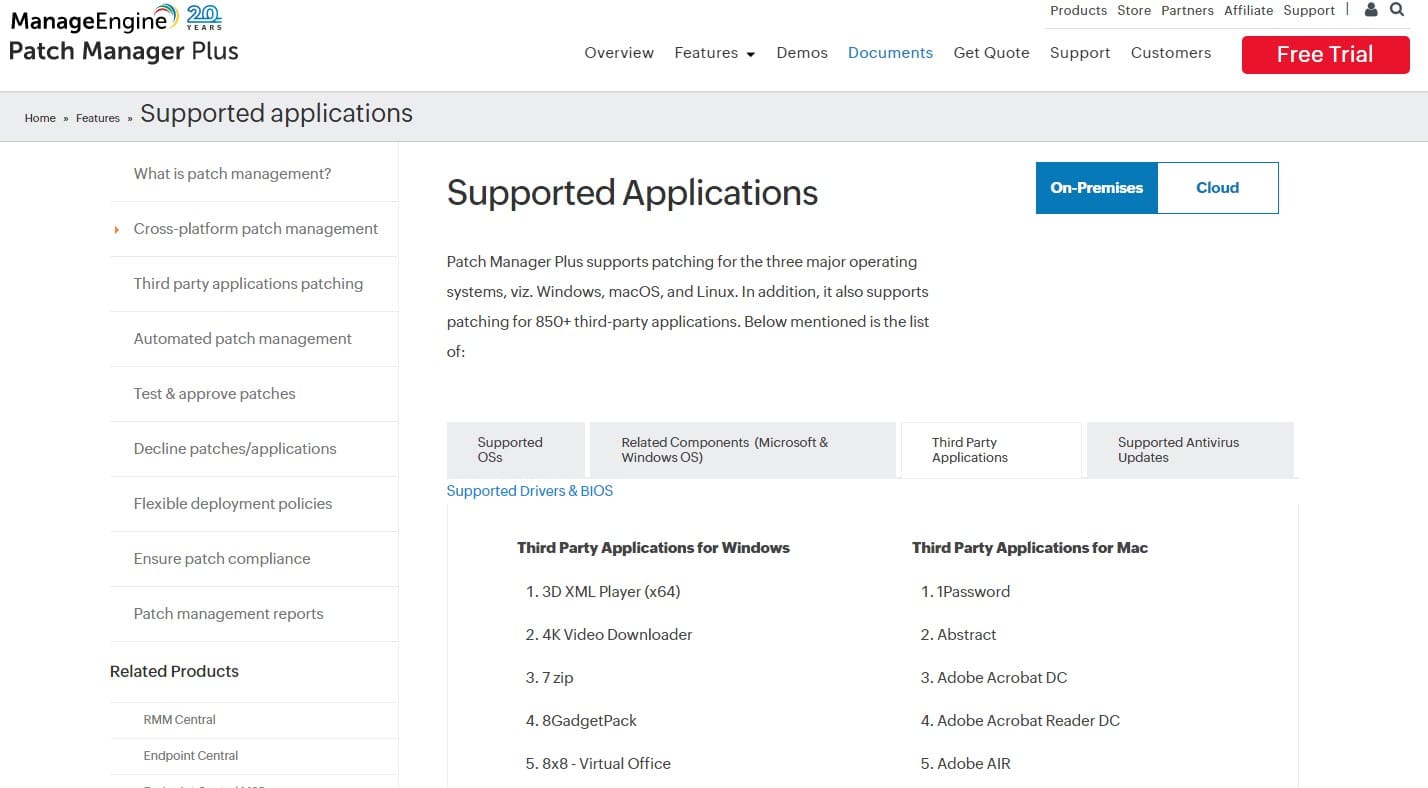
Task: Select the On-Premises toggle
Action: [1097, 188]
